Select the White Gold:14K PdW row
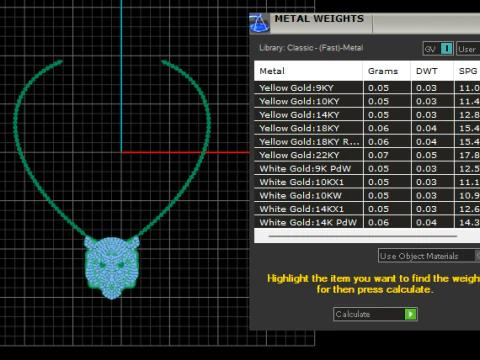 coord(367,222)
